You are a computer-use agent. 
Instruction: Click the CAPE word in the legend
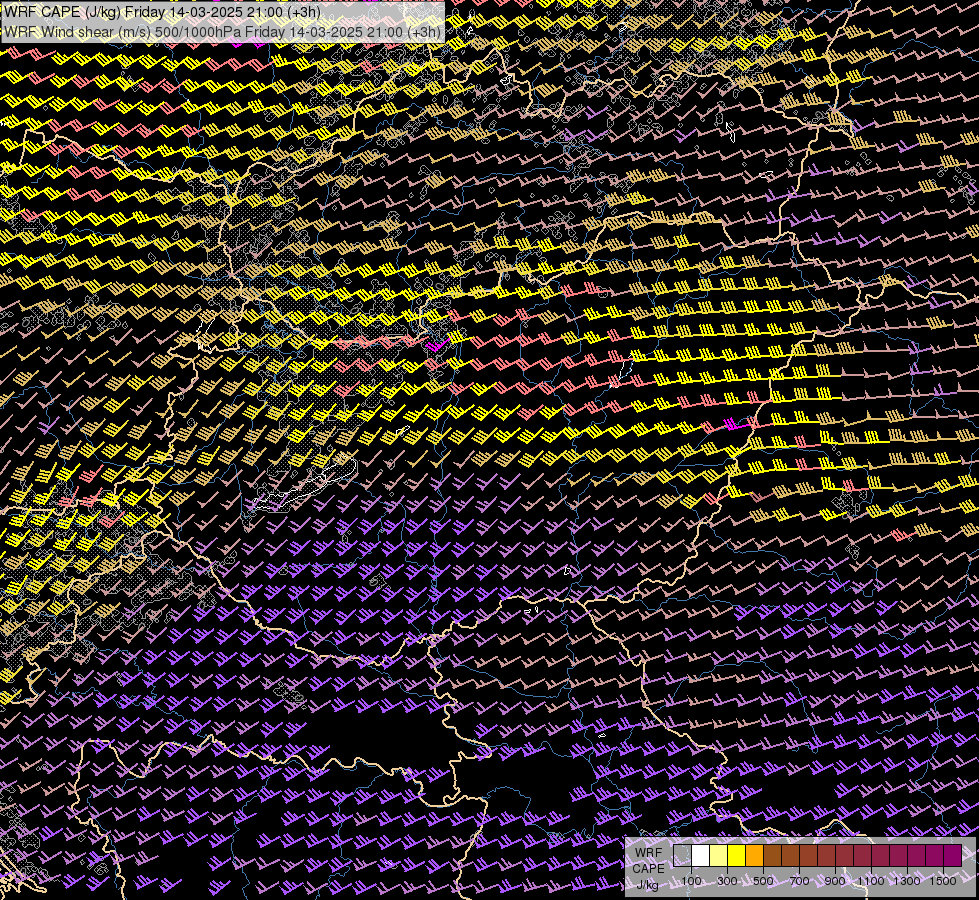click(x=648, y=869)
